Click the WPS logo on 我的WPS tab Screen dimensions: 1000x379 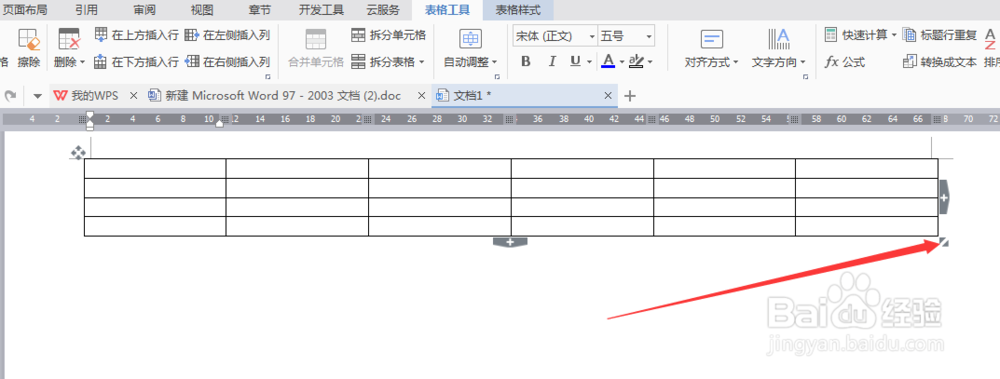pos(61,96)
